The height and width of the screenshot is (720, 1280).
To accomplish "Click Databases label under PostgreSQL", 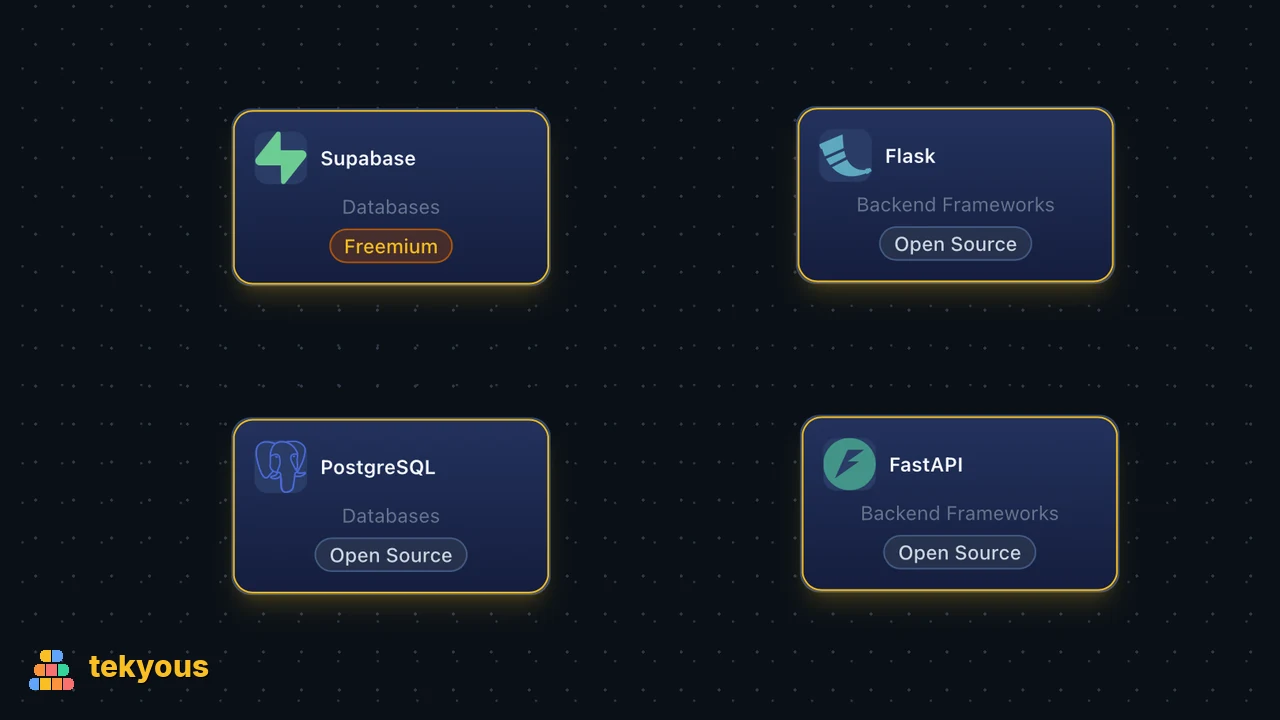I will (391, 516).
